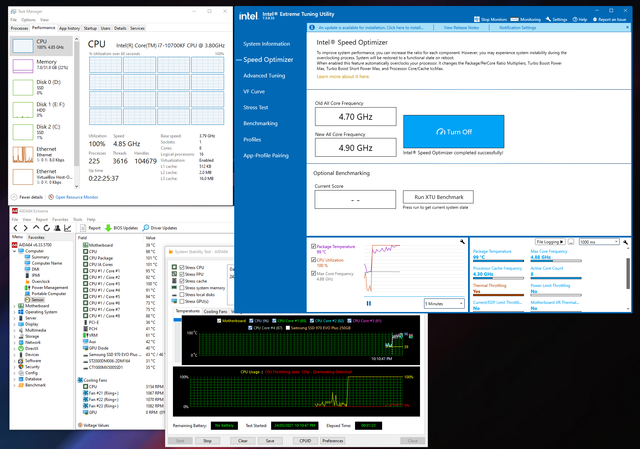Go back in AIDA64 toolbar
Image resolution: width=640 pixels, height=449 pixels.
pyautogui.click(x=16, y=228)
